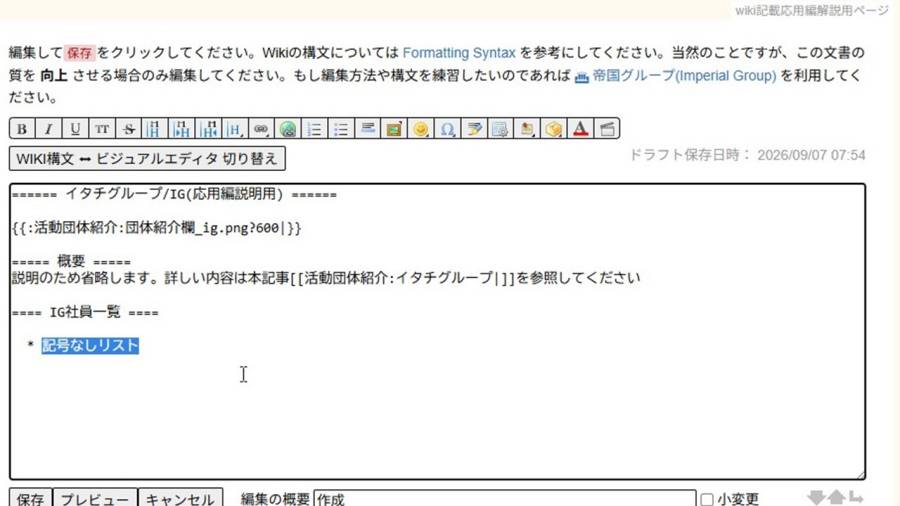Toggle bold text formatting
Image resolution: width=900 pixels, height=506 pixels.
pyautogui.click(x=22, y=129)
